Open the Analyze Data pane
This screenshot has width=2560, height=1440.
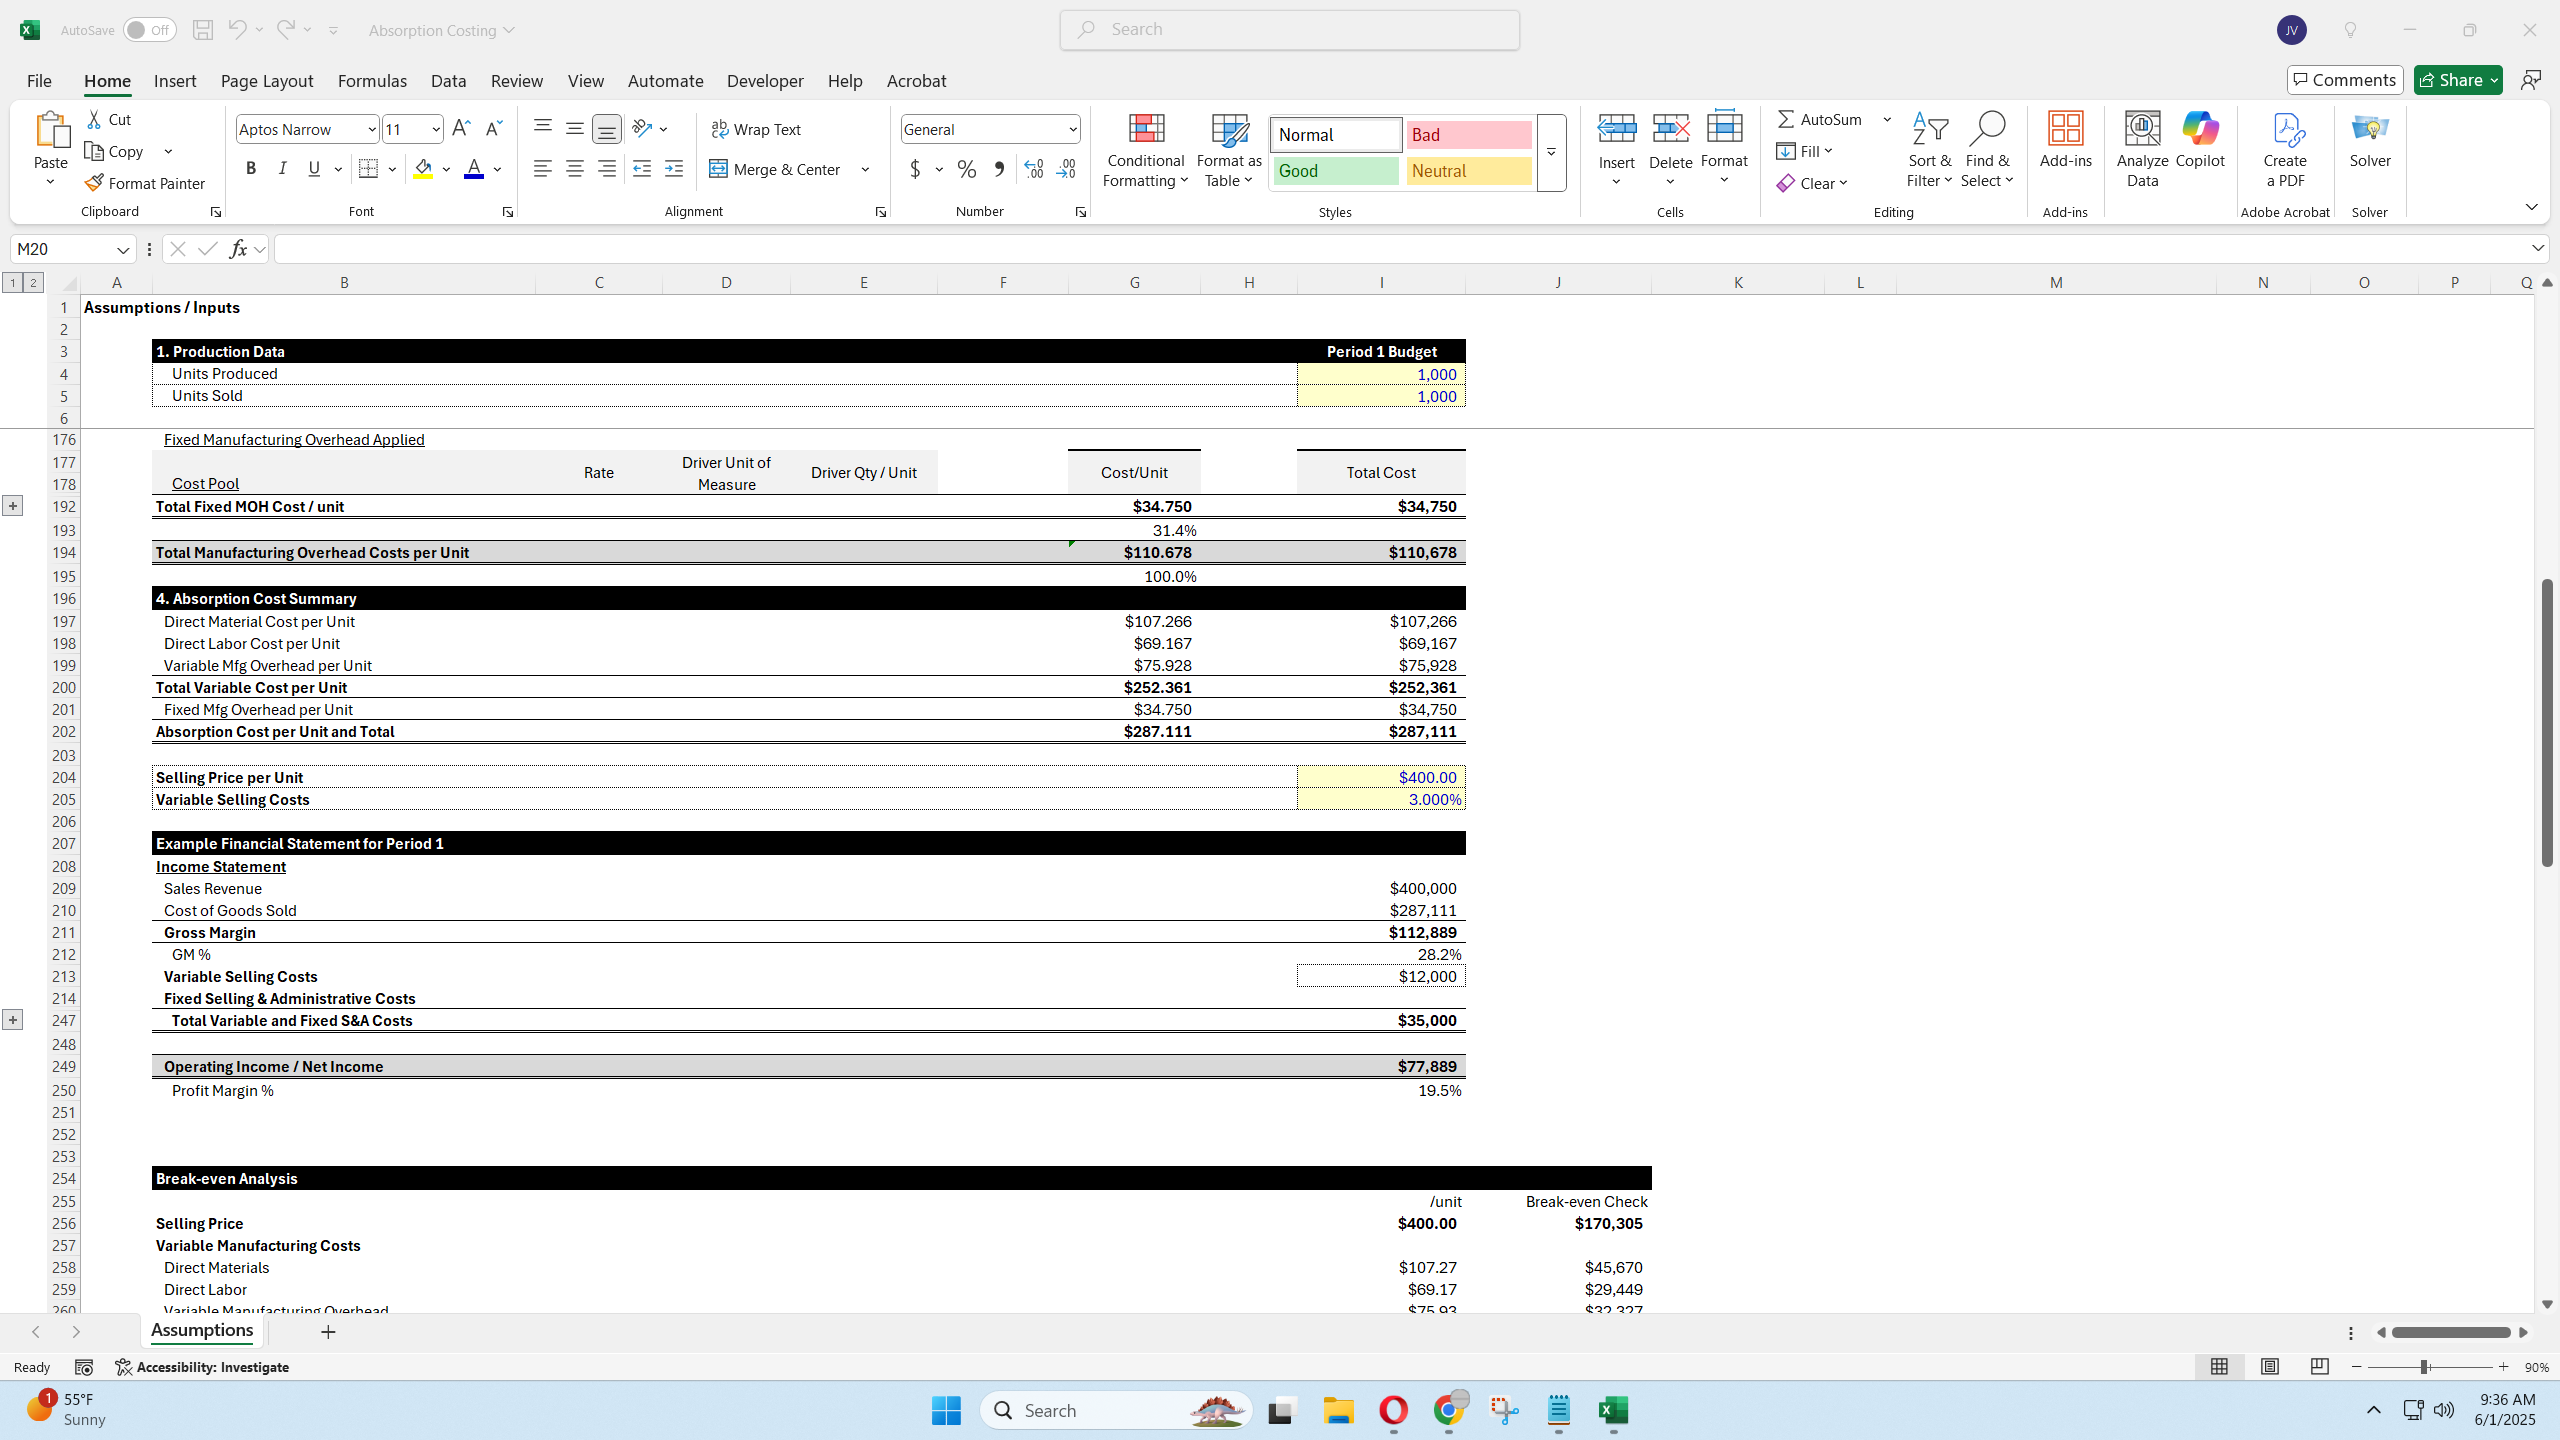pos(2141,149)
